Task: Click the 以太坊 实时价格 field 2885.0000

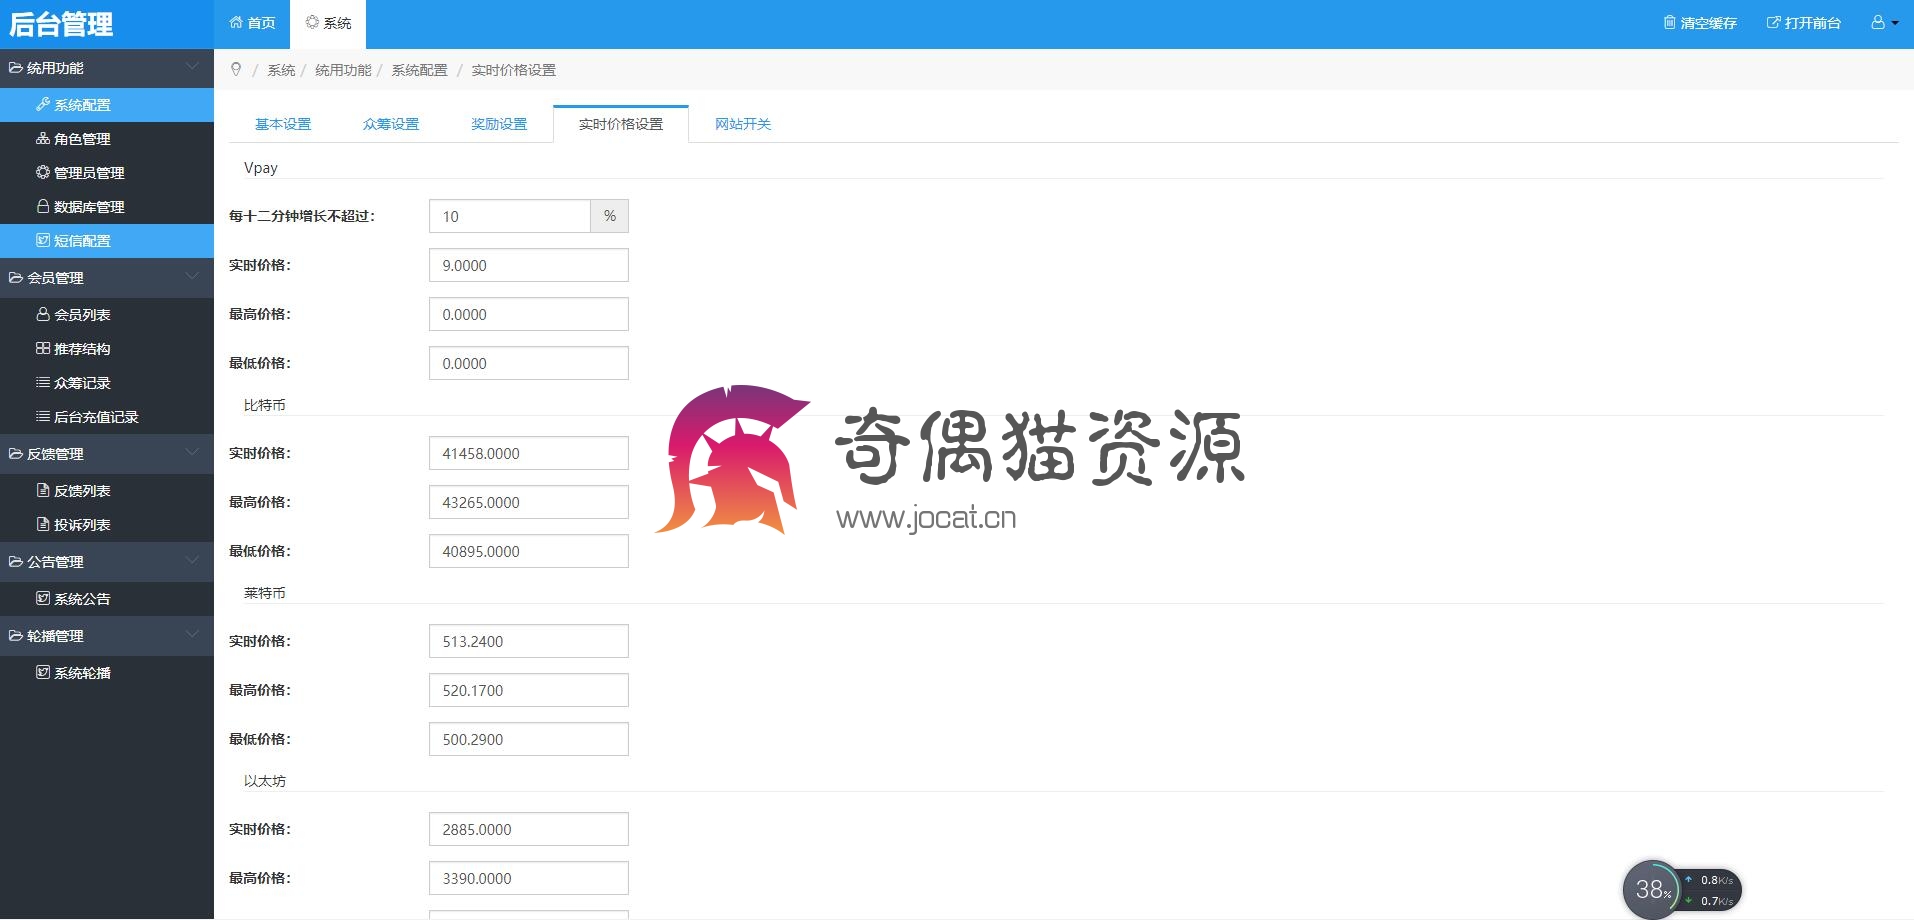Action: tap(529, 829)
